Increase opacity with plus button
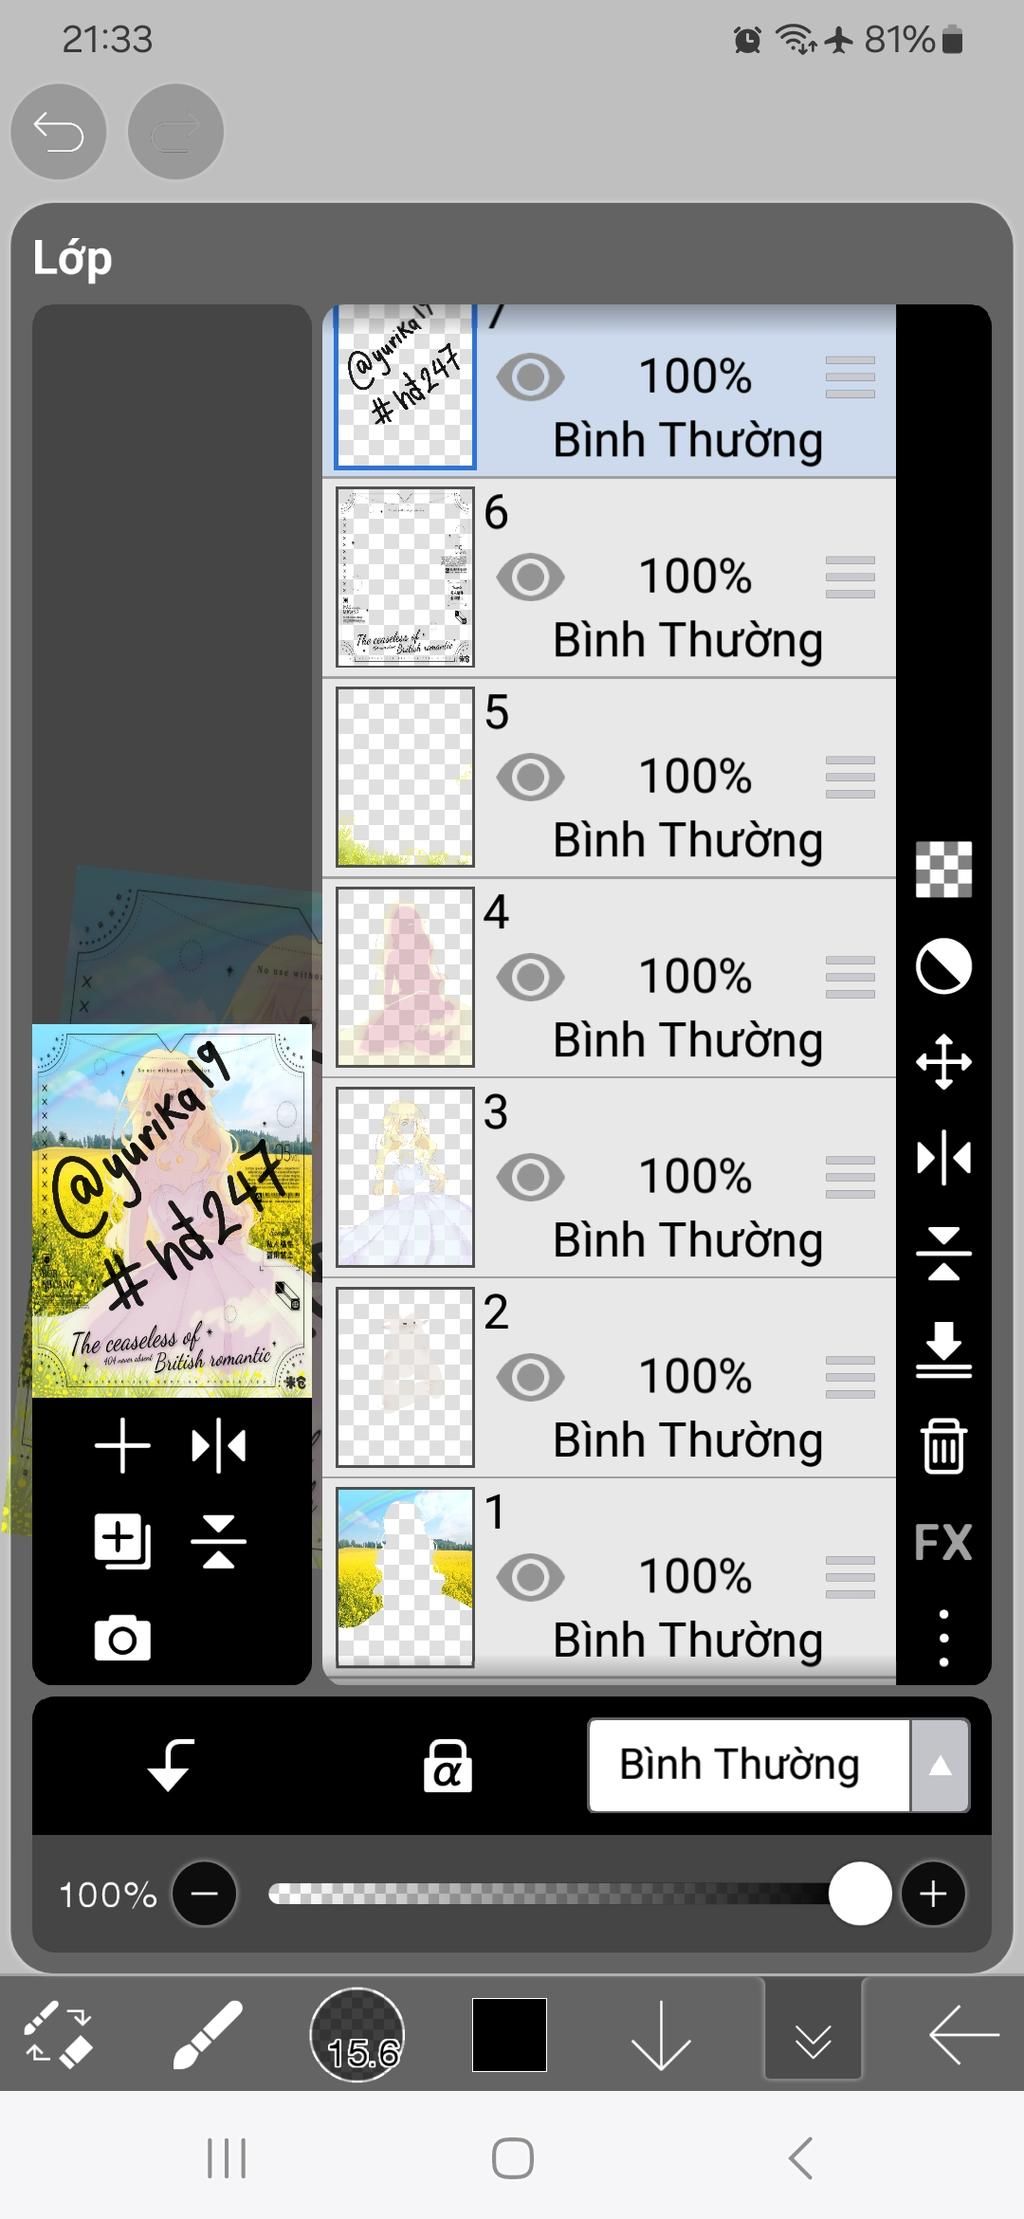The height and width of the screenshot is (2219, 1024). tap(933, 1893)
